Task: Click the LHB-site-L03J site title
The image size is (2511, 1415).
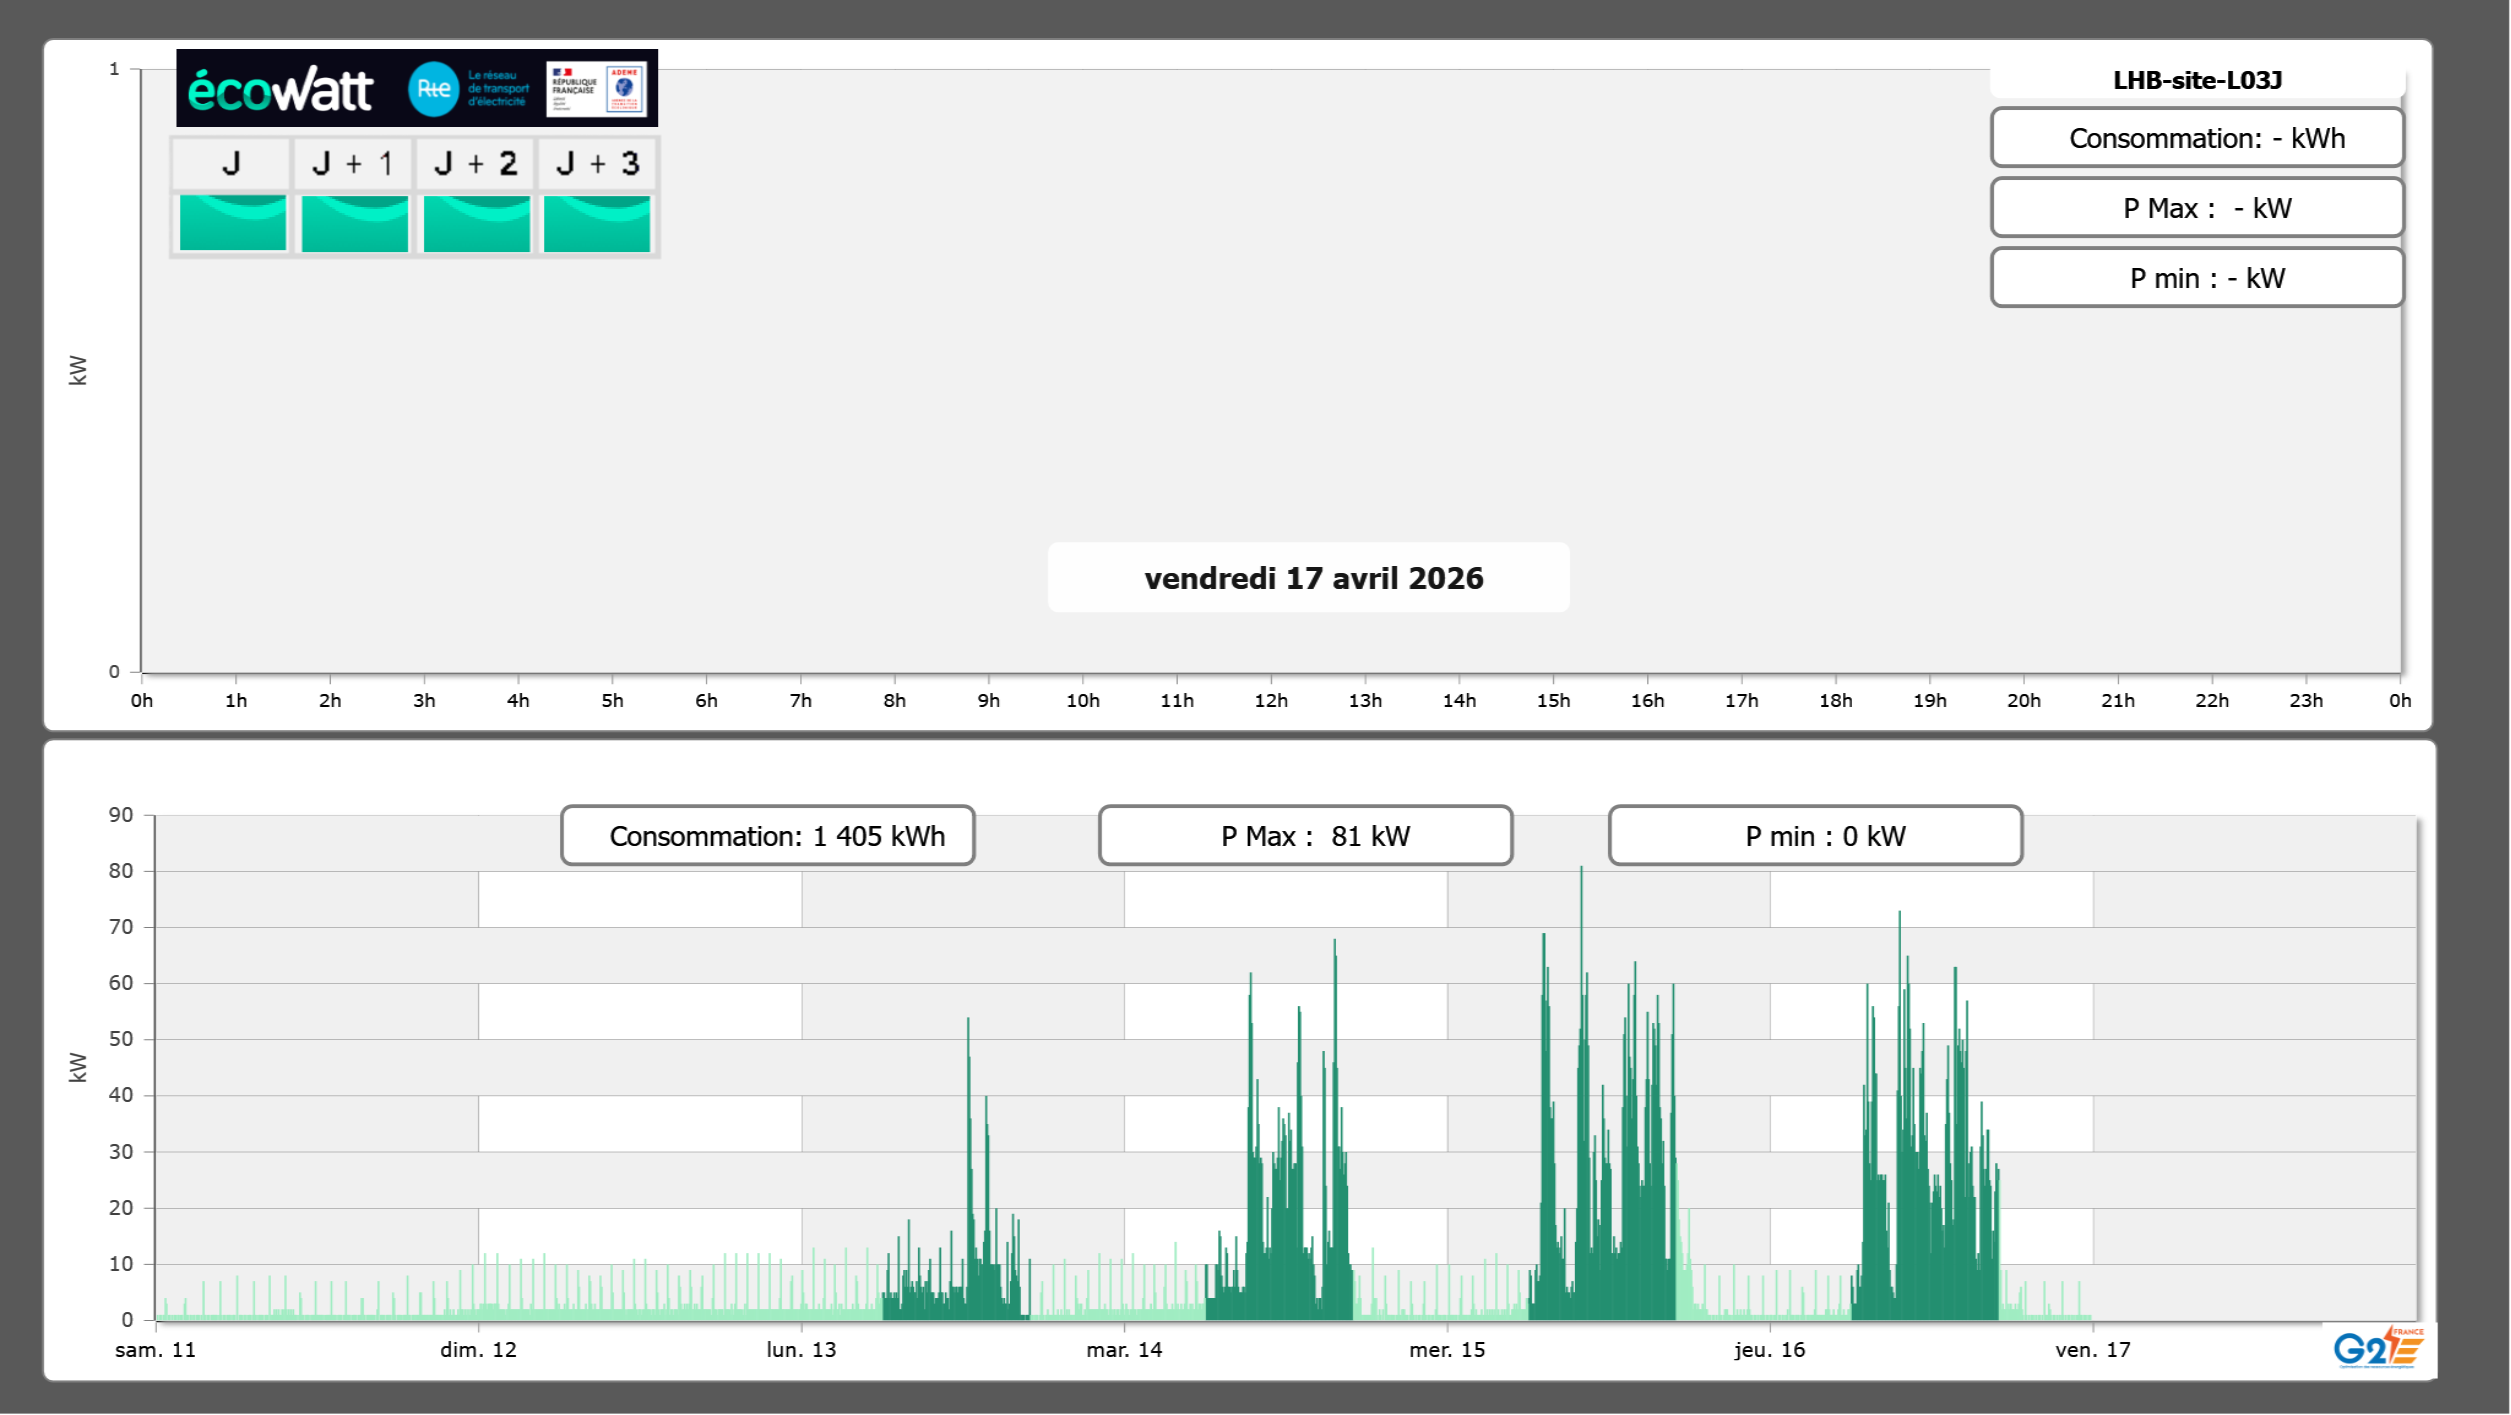Action: (x=2196, y=81)
